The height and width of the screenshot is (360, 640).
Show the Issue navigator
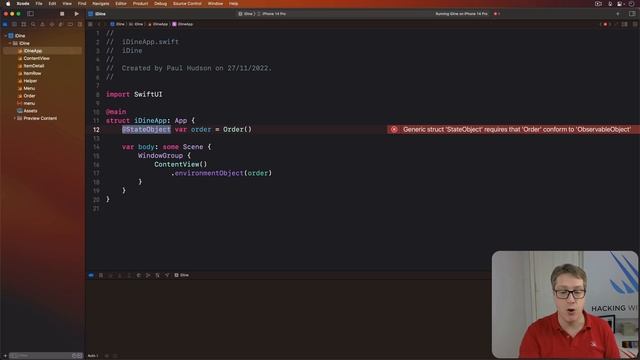pyautogui.click(x=42, y=24)
